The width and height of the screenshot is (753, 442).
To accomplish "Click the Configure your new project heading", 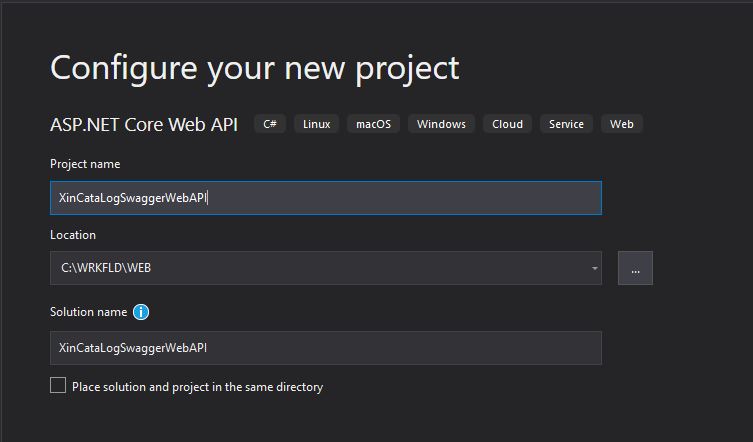I will [255, 68].
